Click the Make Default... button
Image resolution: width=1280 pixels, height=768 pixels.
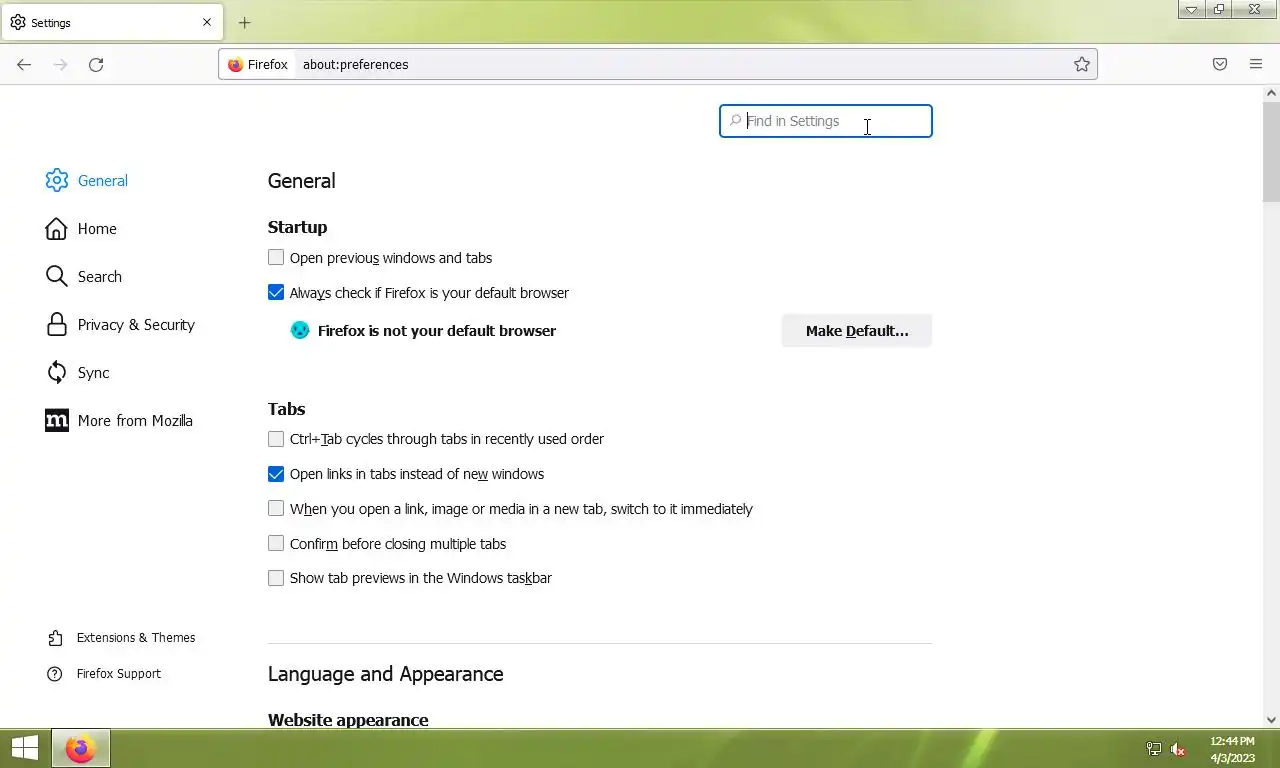click(857, 330)
